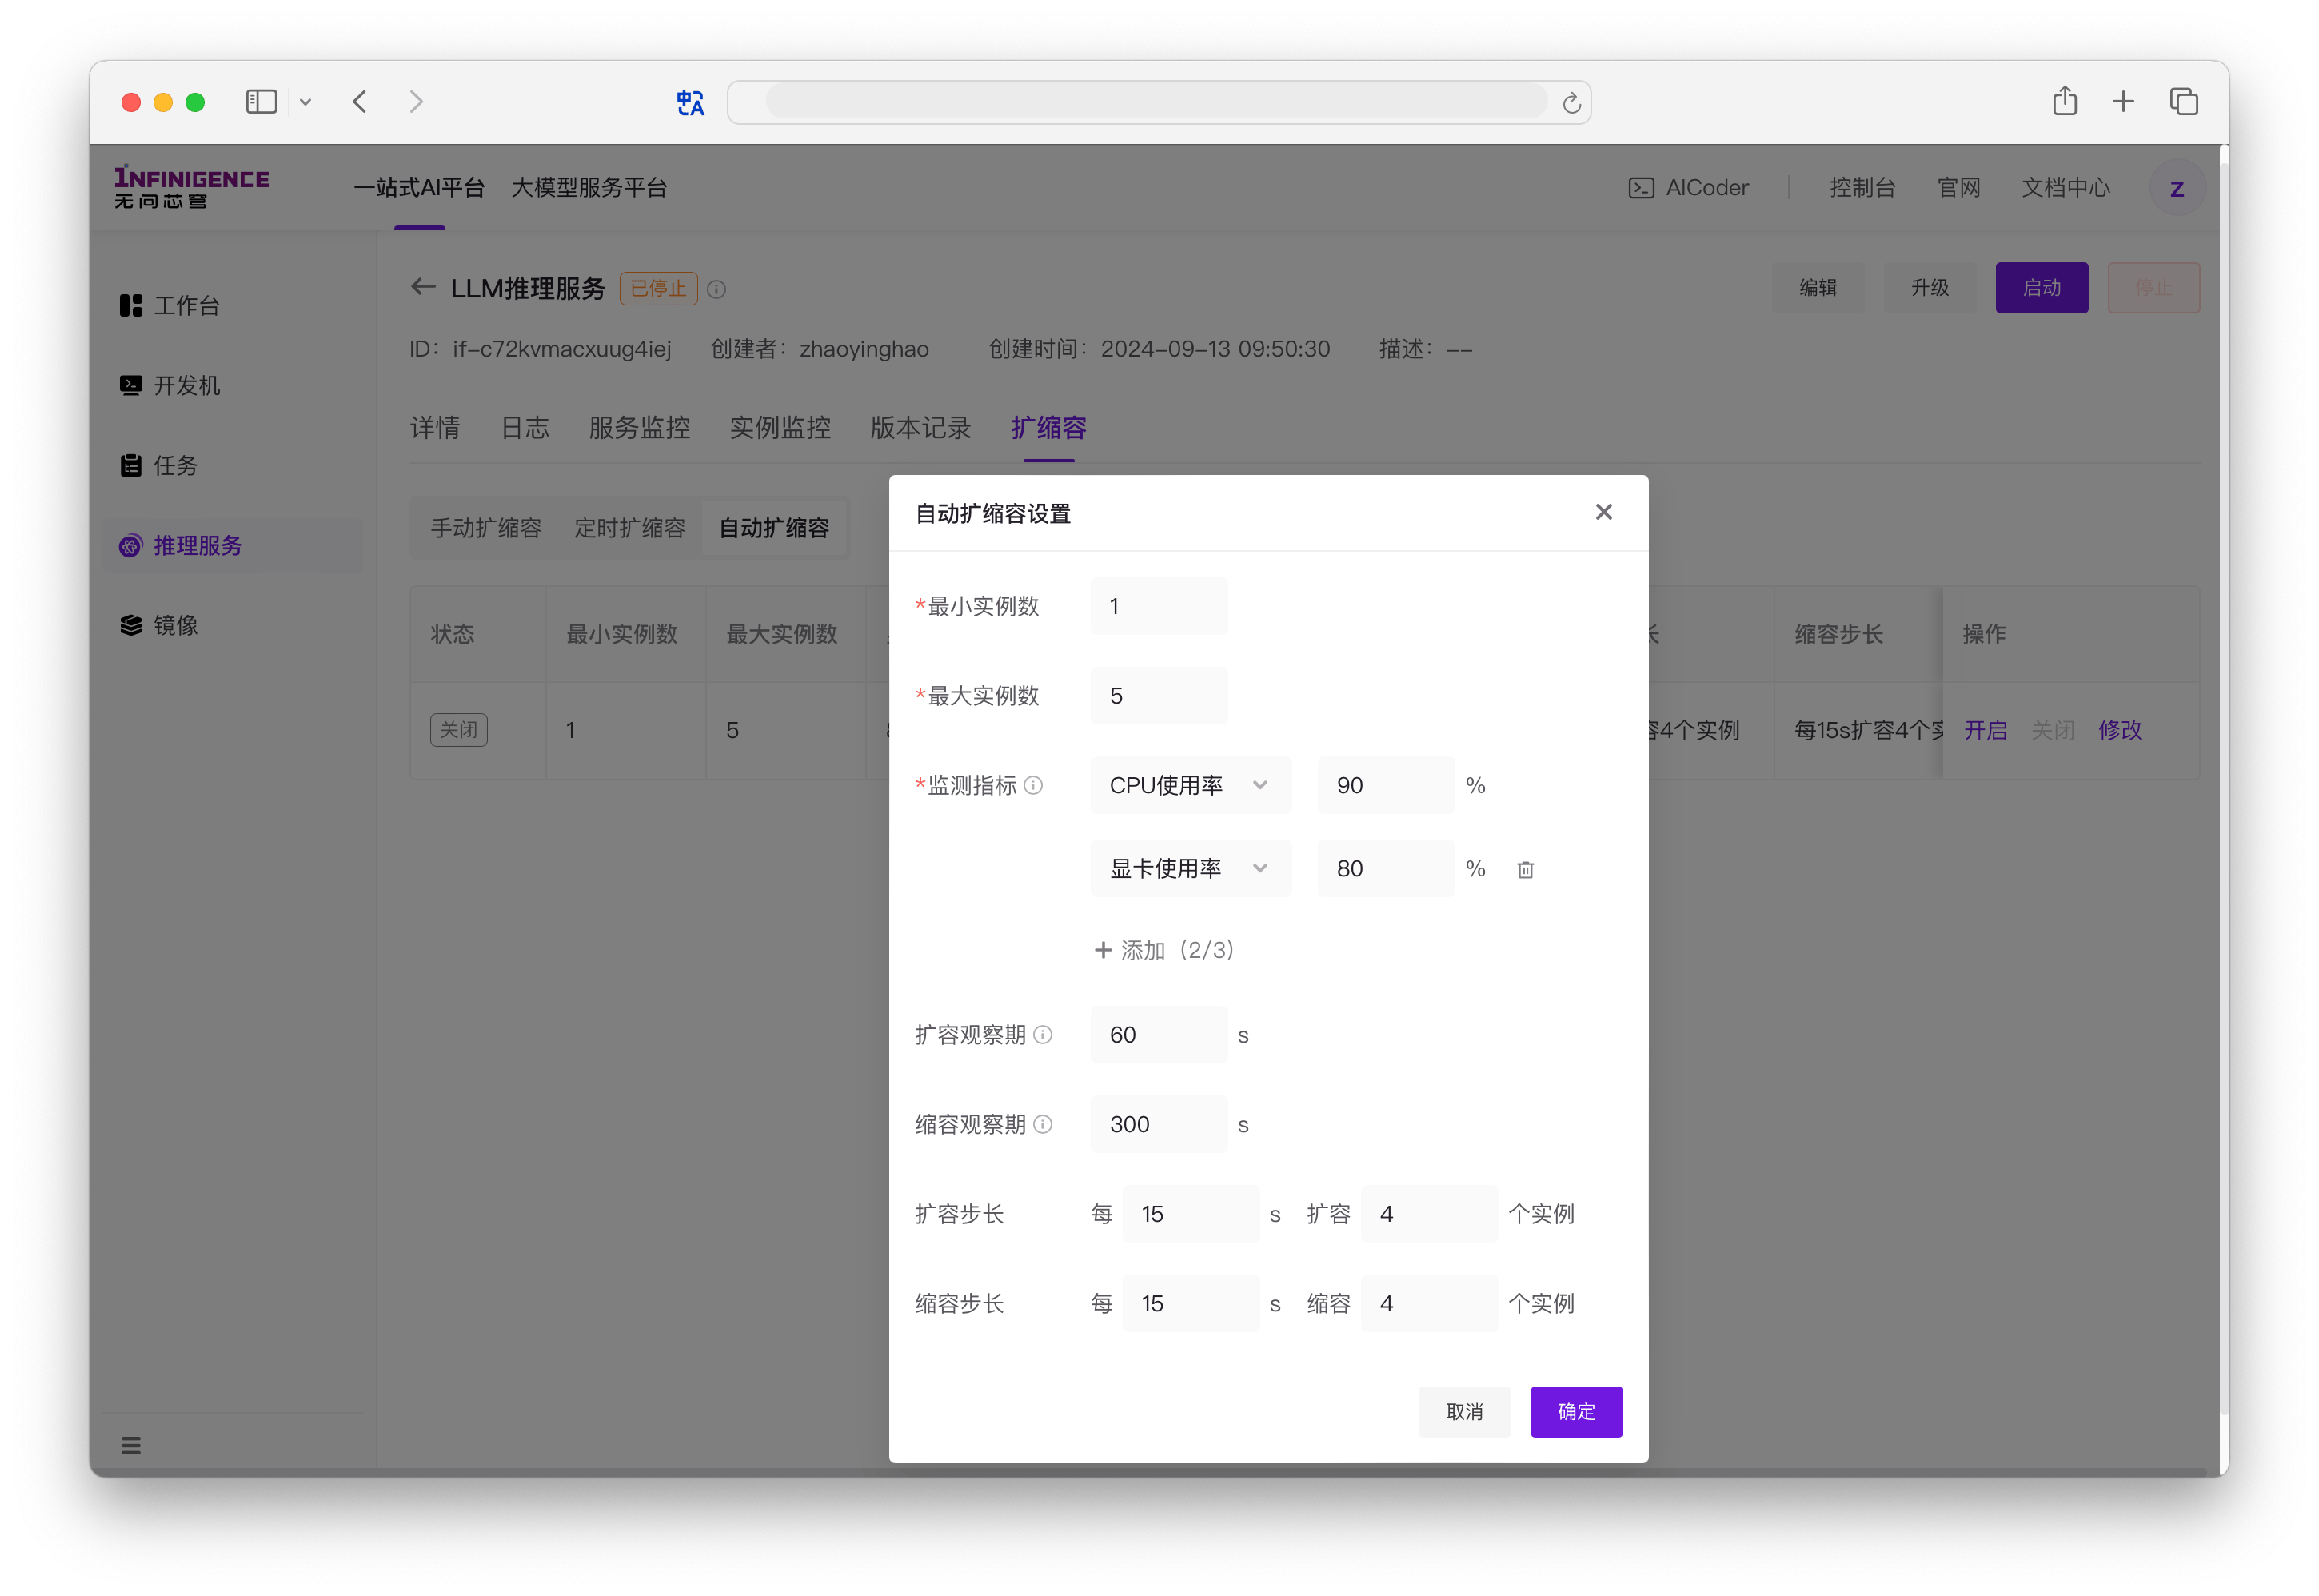Click the plus icon beside 添加 (2/3)
The height and width of the screenshot is (1596, 2319).
(x=1103, y=949)
